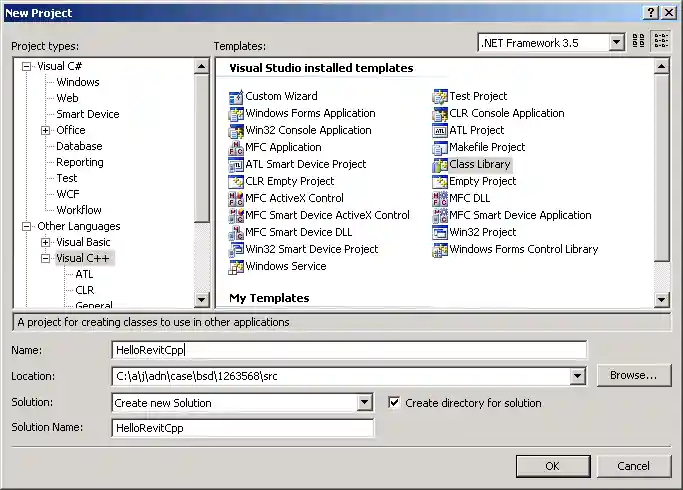Select the Database project type

click(79, 146)
